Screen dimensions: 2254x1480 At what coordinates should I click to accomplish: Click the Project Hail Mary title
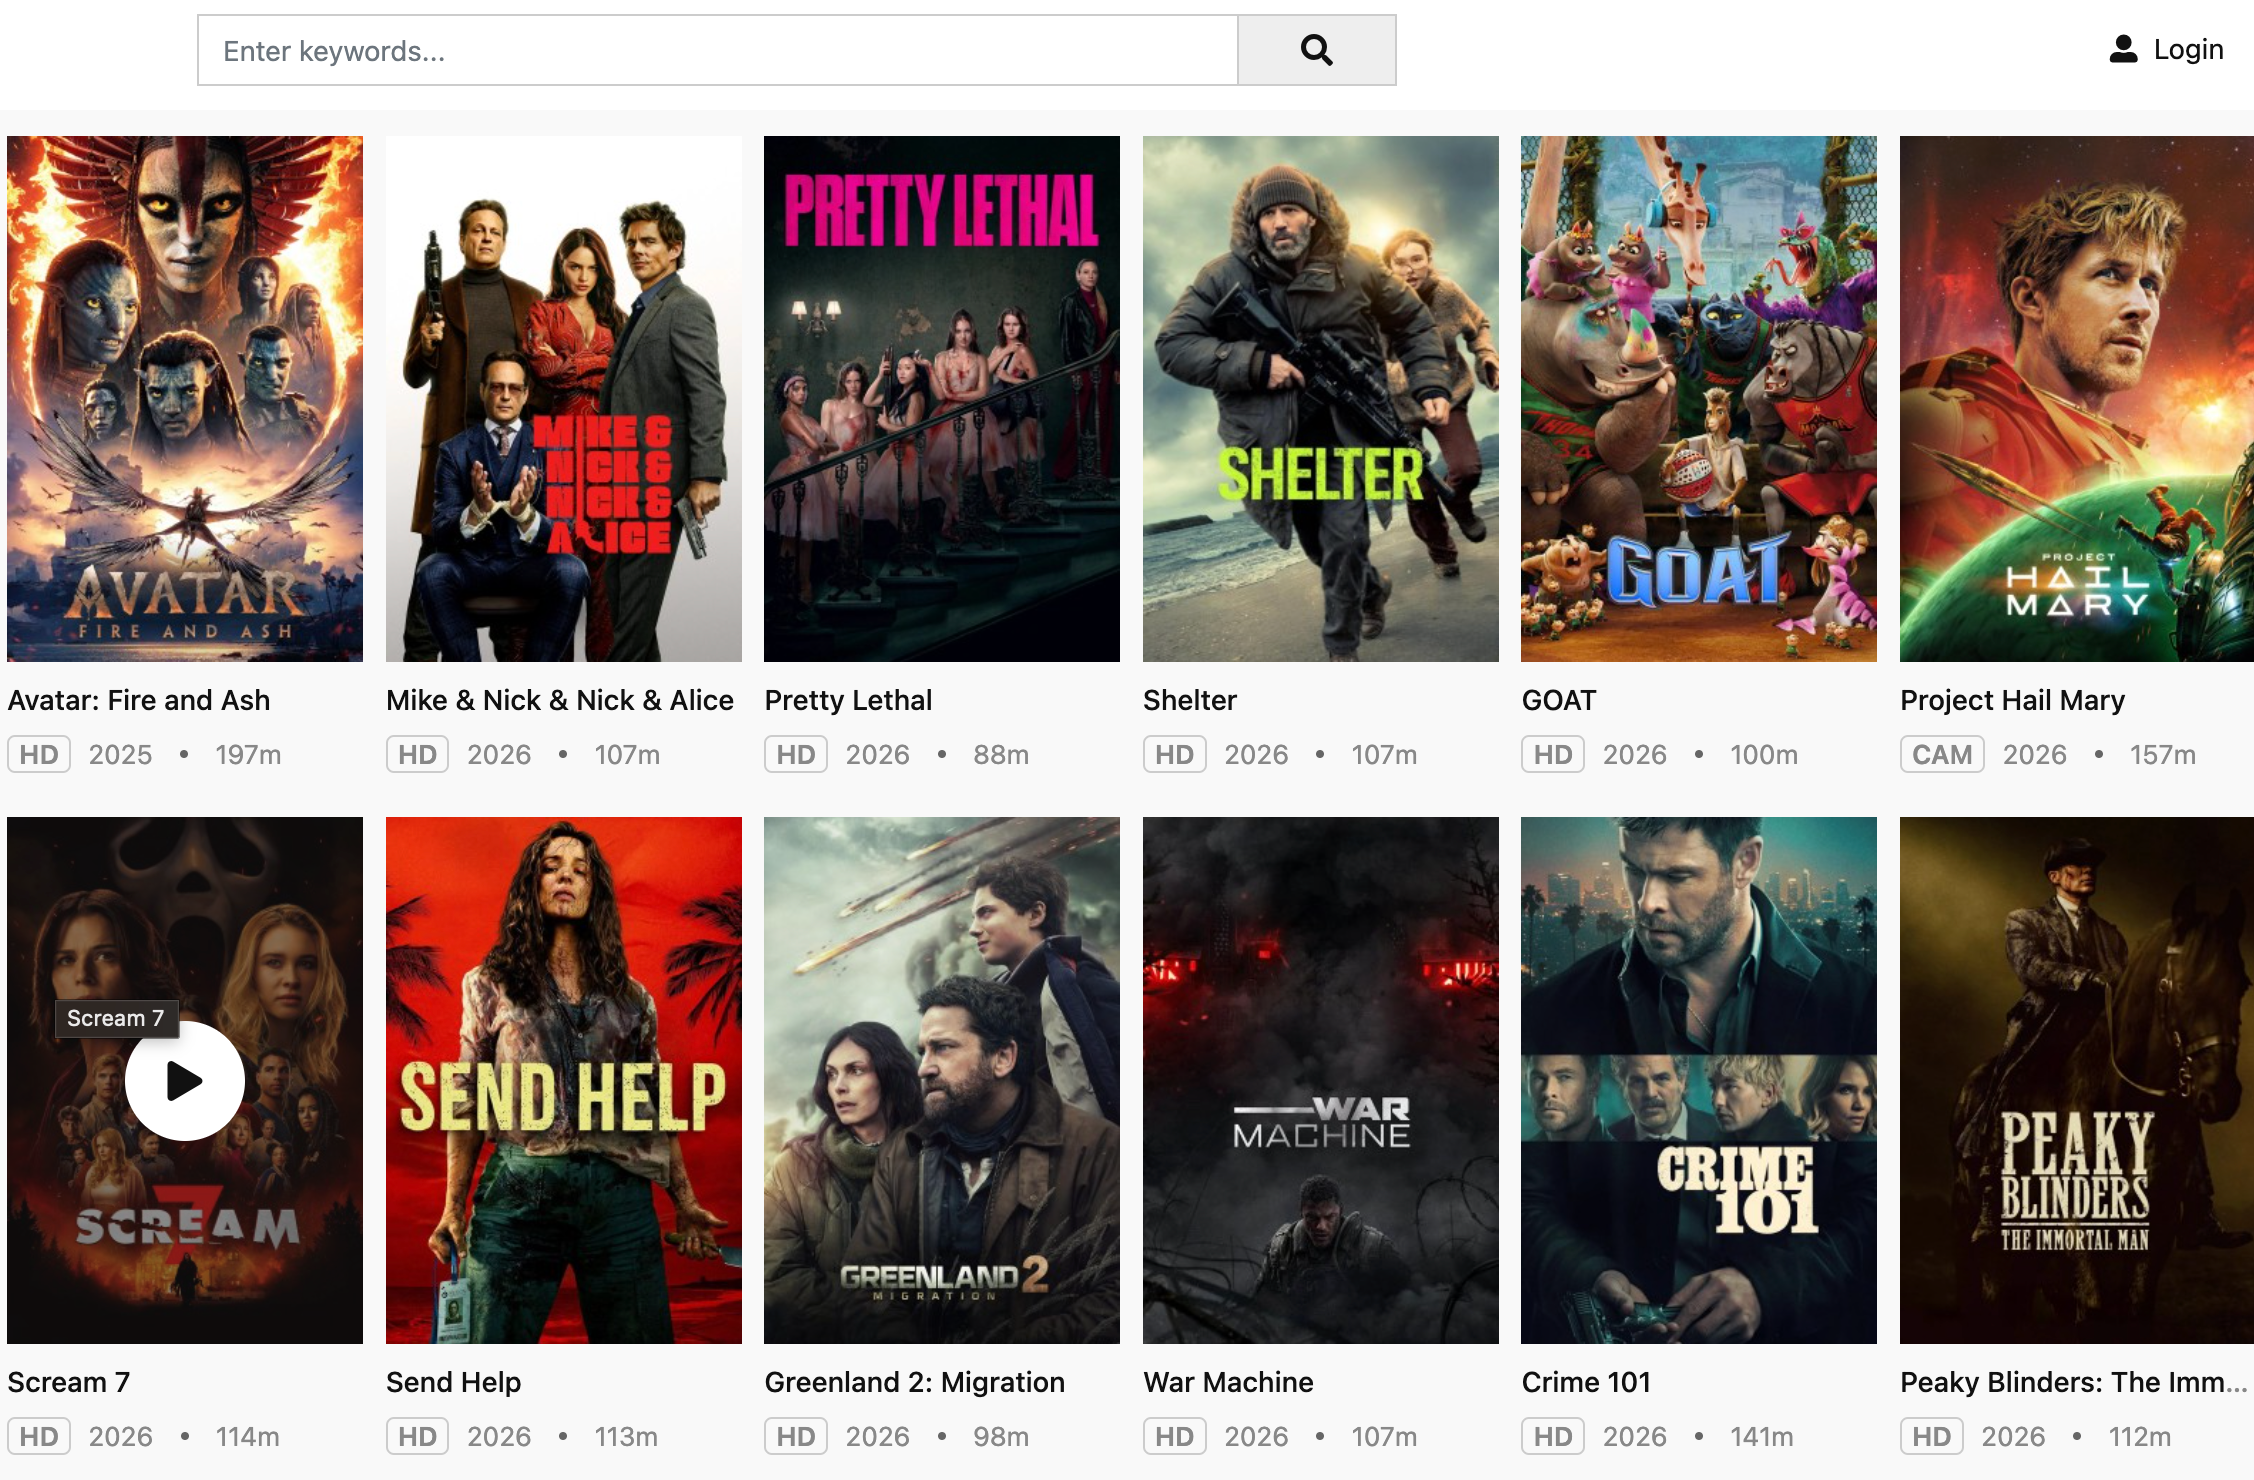coord(2012,700)
